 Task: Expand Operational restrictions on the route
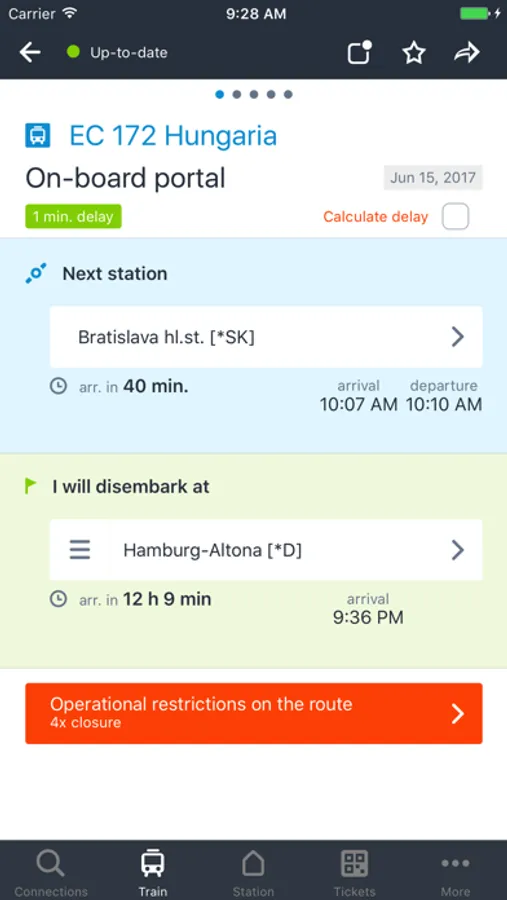254,713
